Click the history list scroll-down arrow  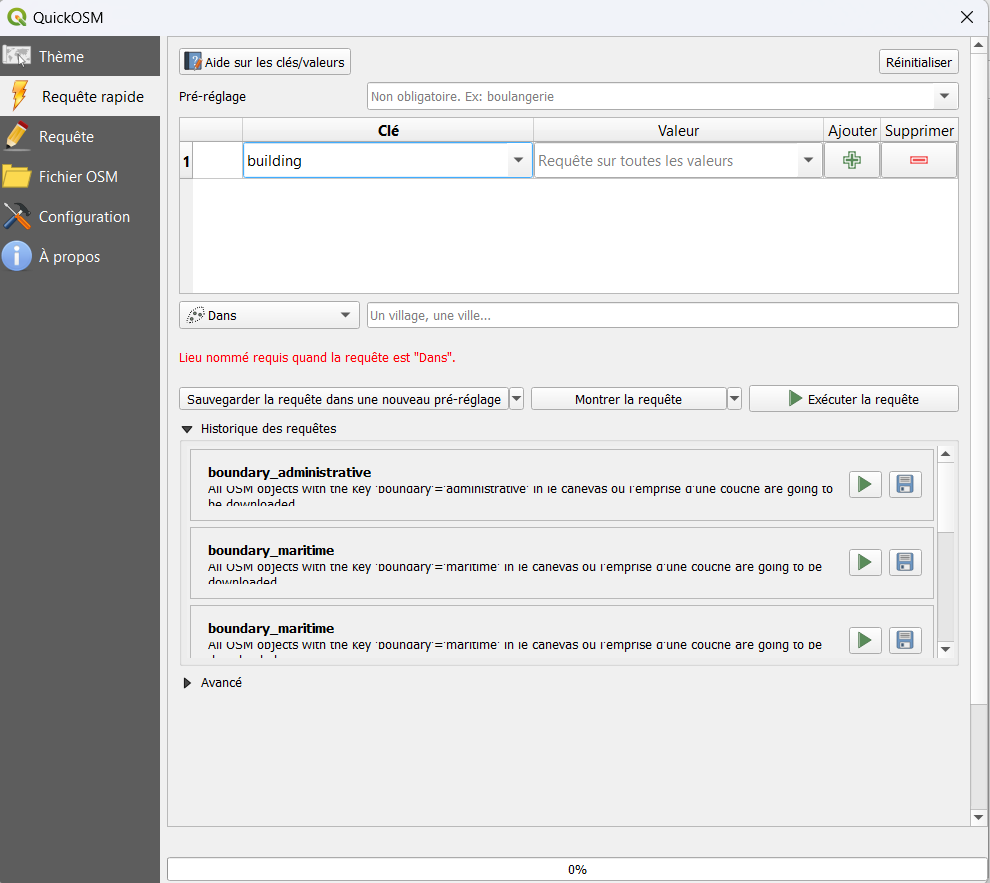945,649
